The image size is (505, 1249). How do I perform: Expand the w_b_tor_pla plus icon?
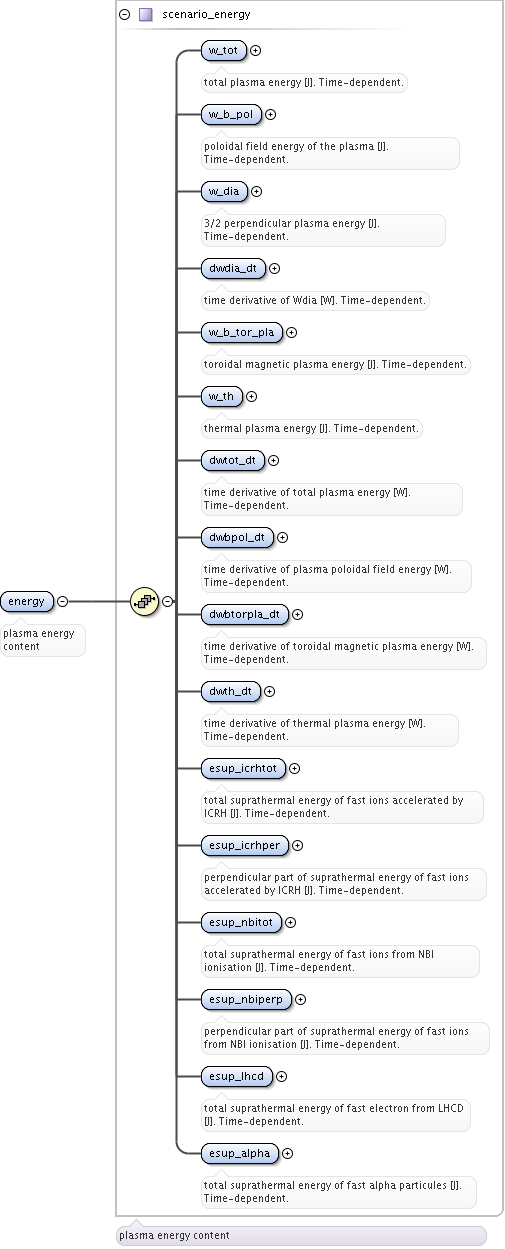(x=291, y=332)
